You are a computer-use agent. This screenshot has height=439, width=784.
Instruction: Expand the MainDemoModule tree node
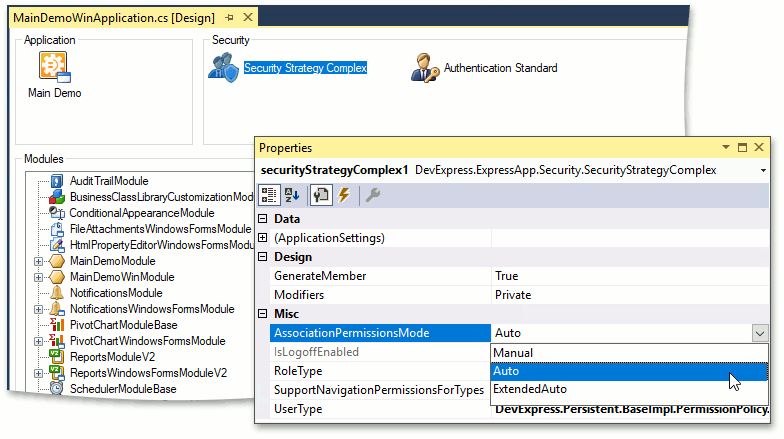38,261
